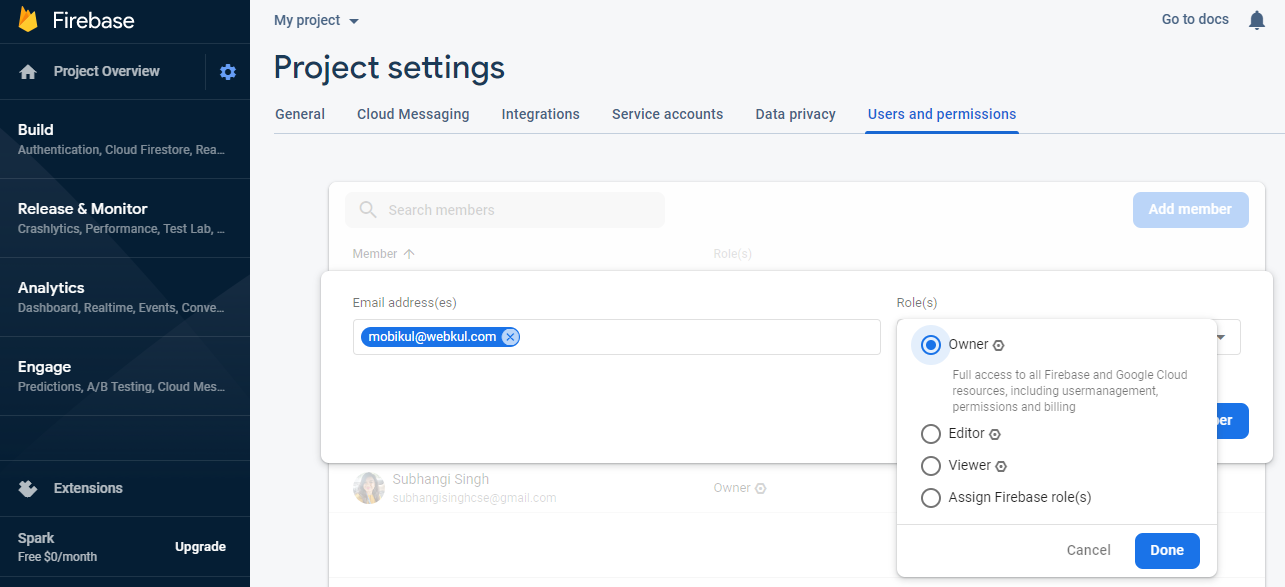
Task: Click the Member column sort arrow
Action: (x=408, y=254)
